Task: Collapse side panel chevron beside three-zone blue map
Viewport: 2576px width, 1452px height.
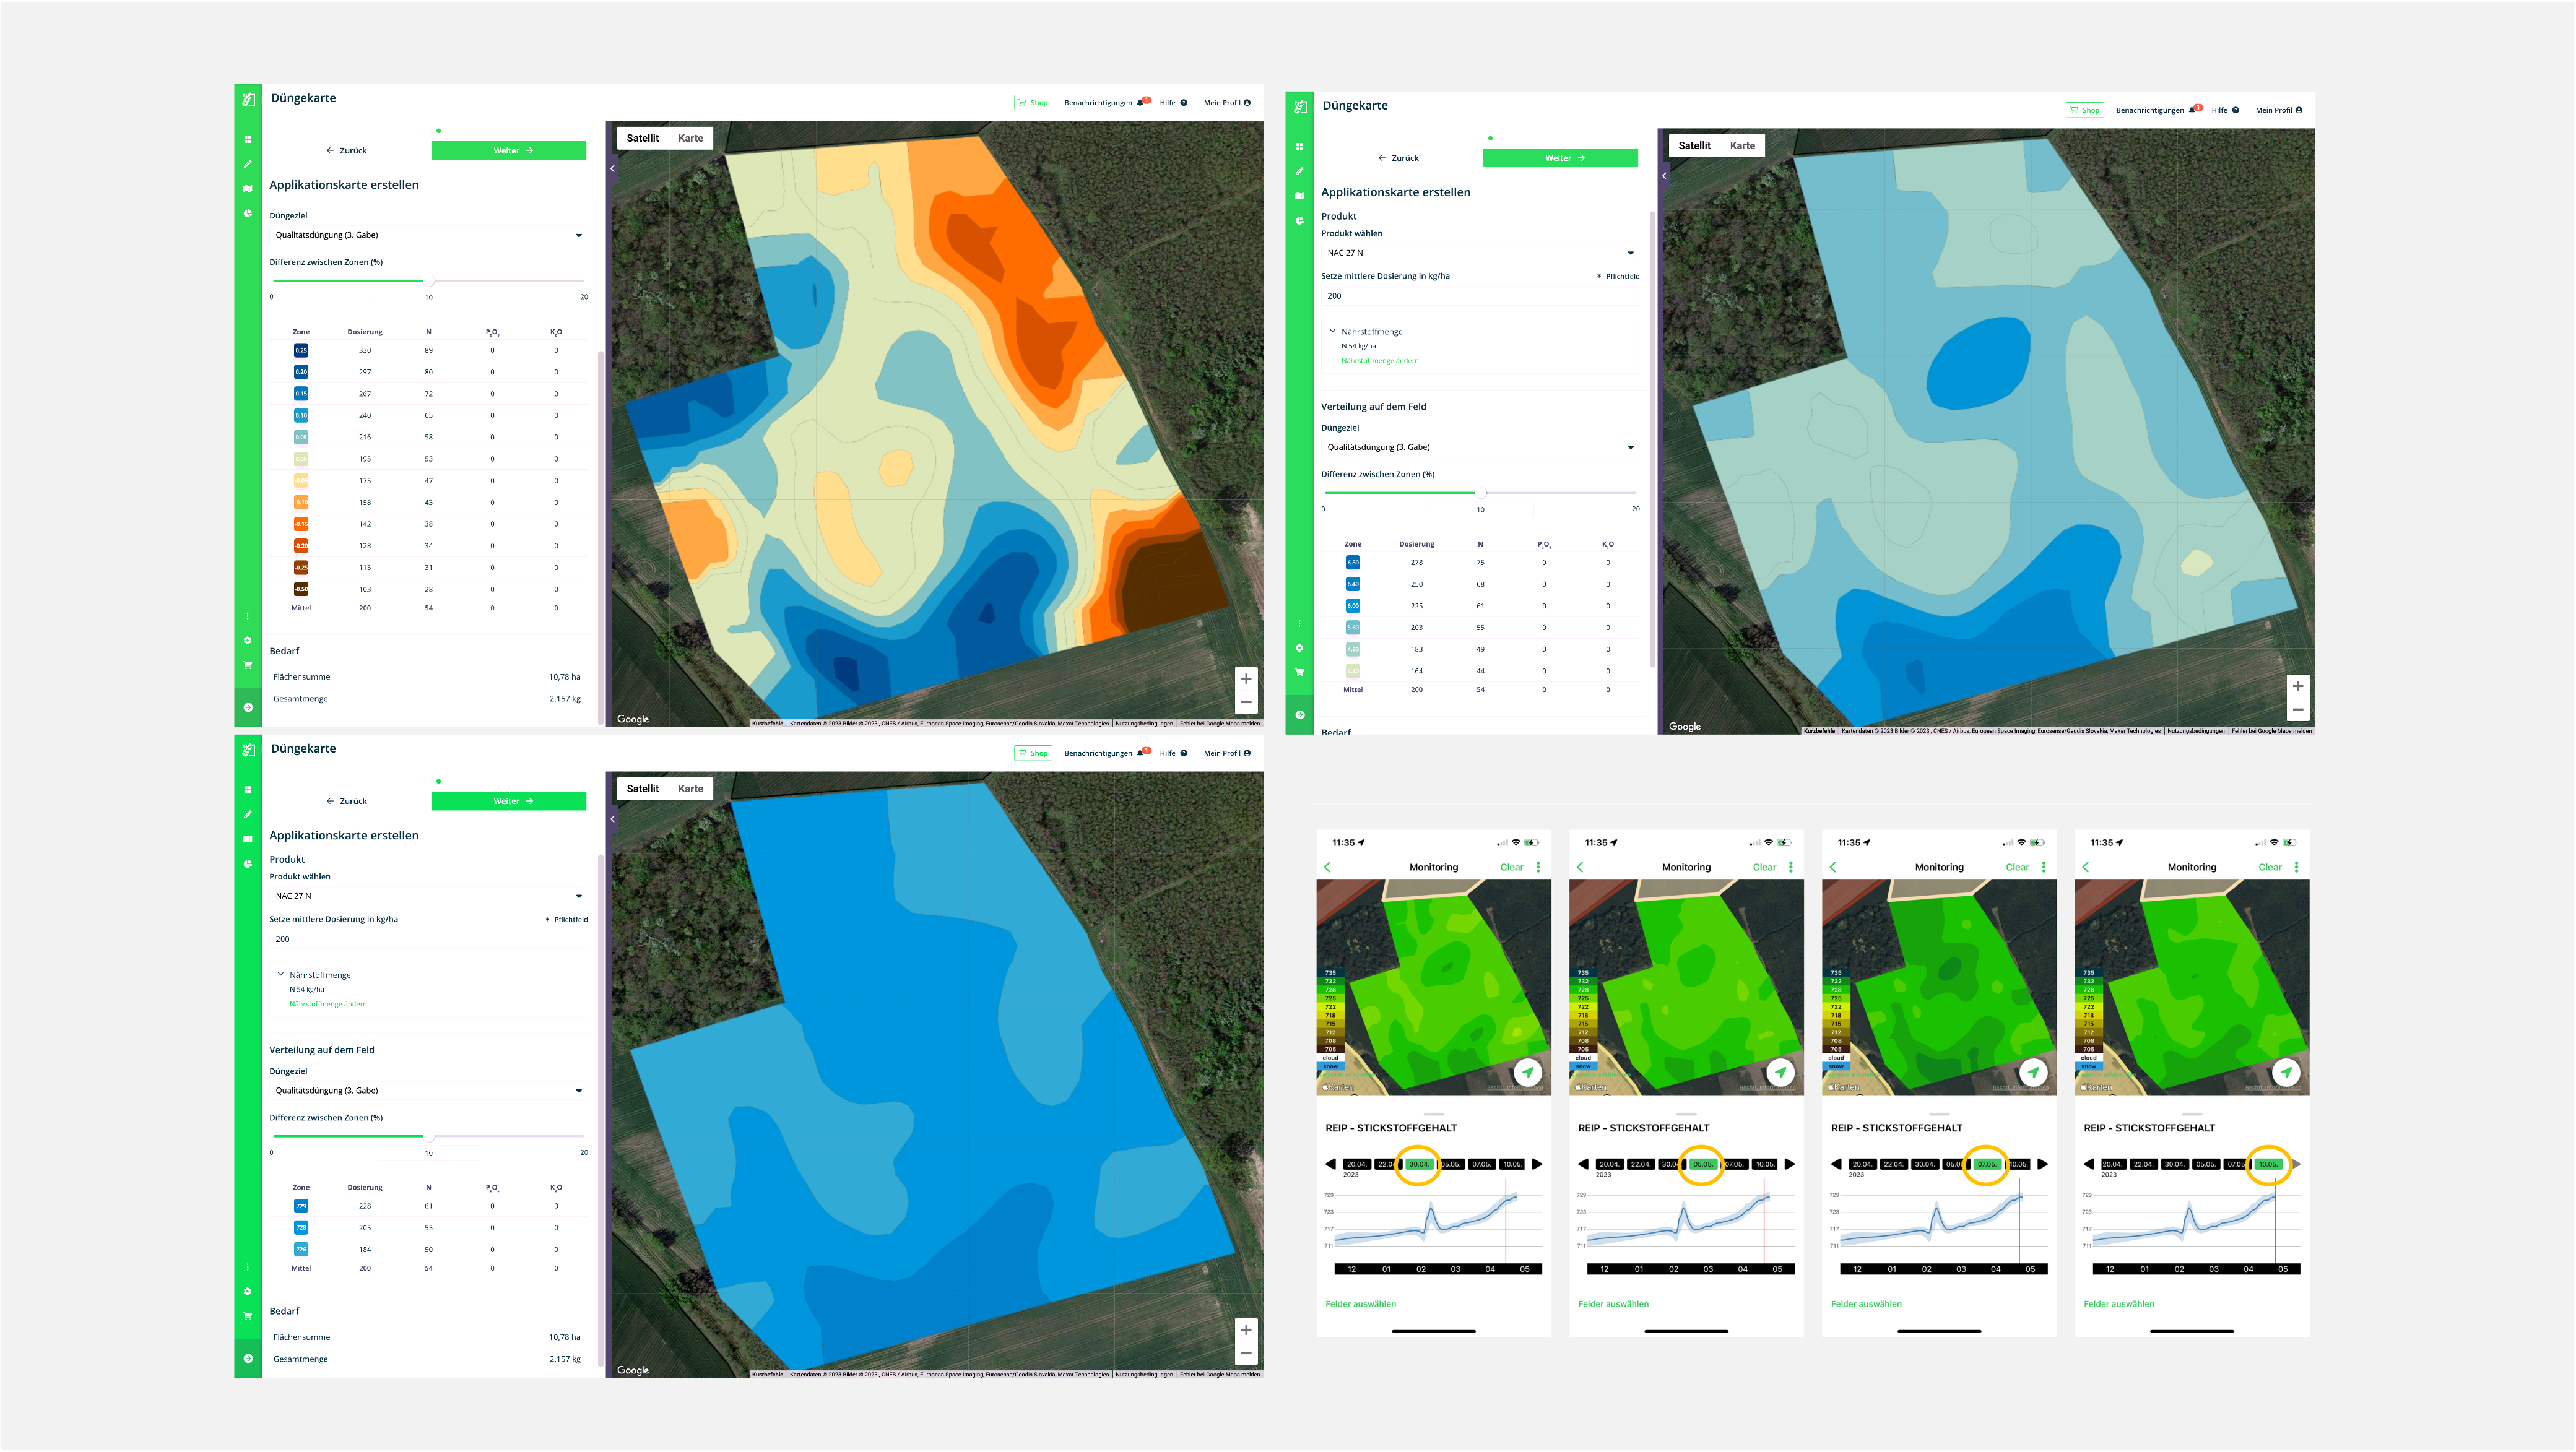Action: point(612,819)
